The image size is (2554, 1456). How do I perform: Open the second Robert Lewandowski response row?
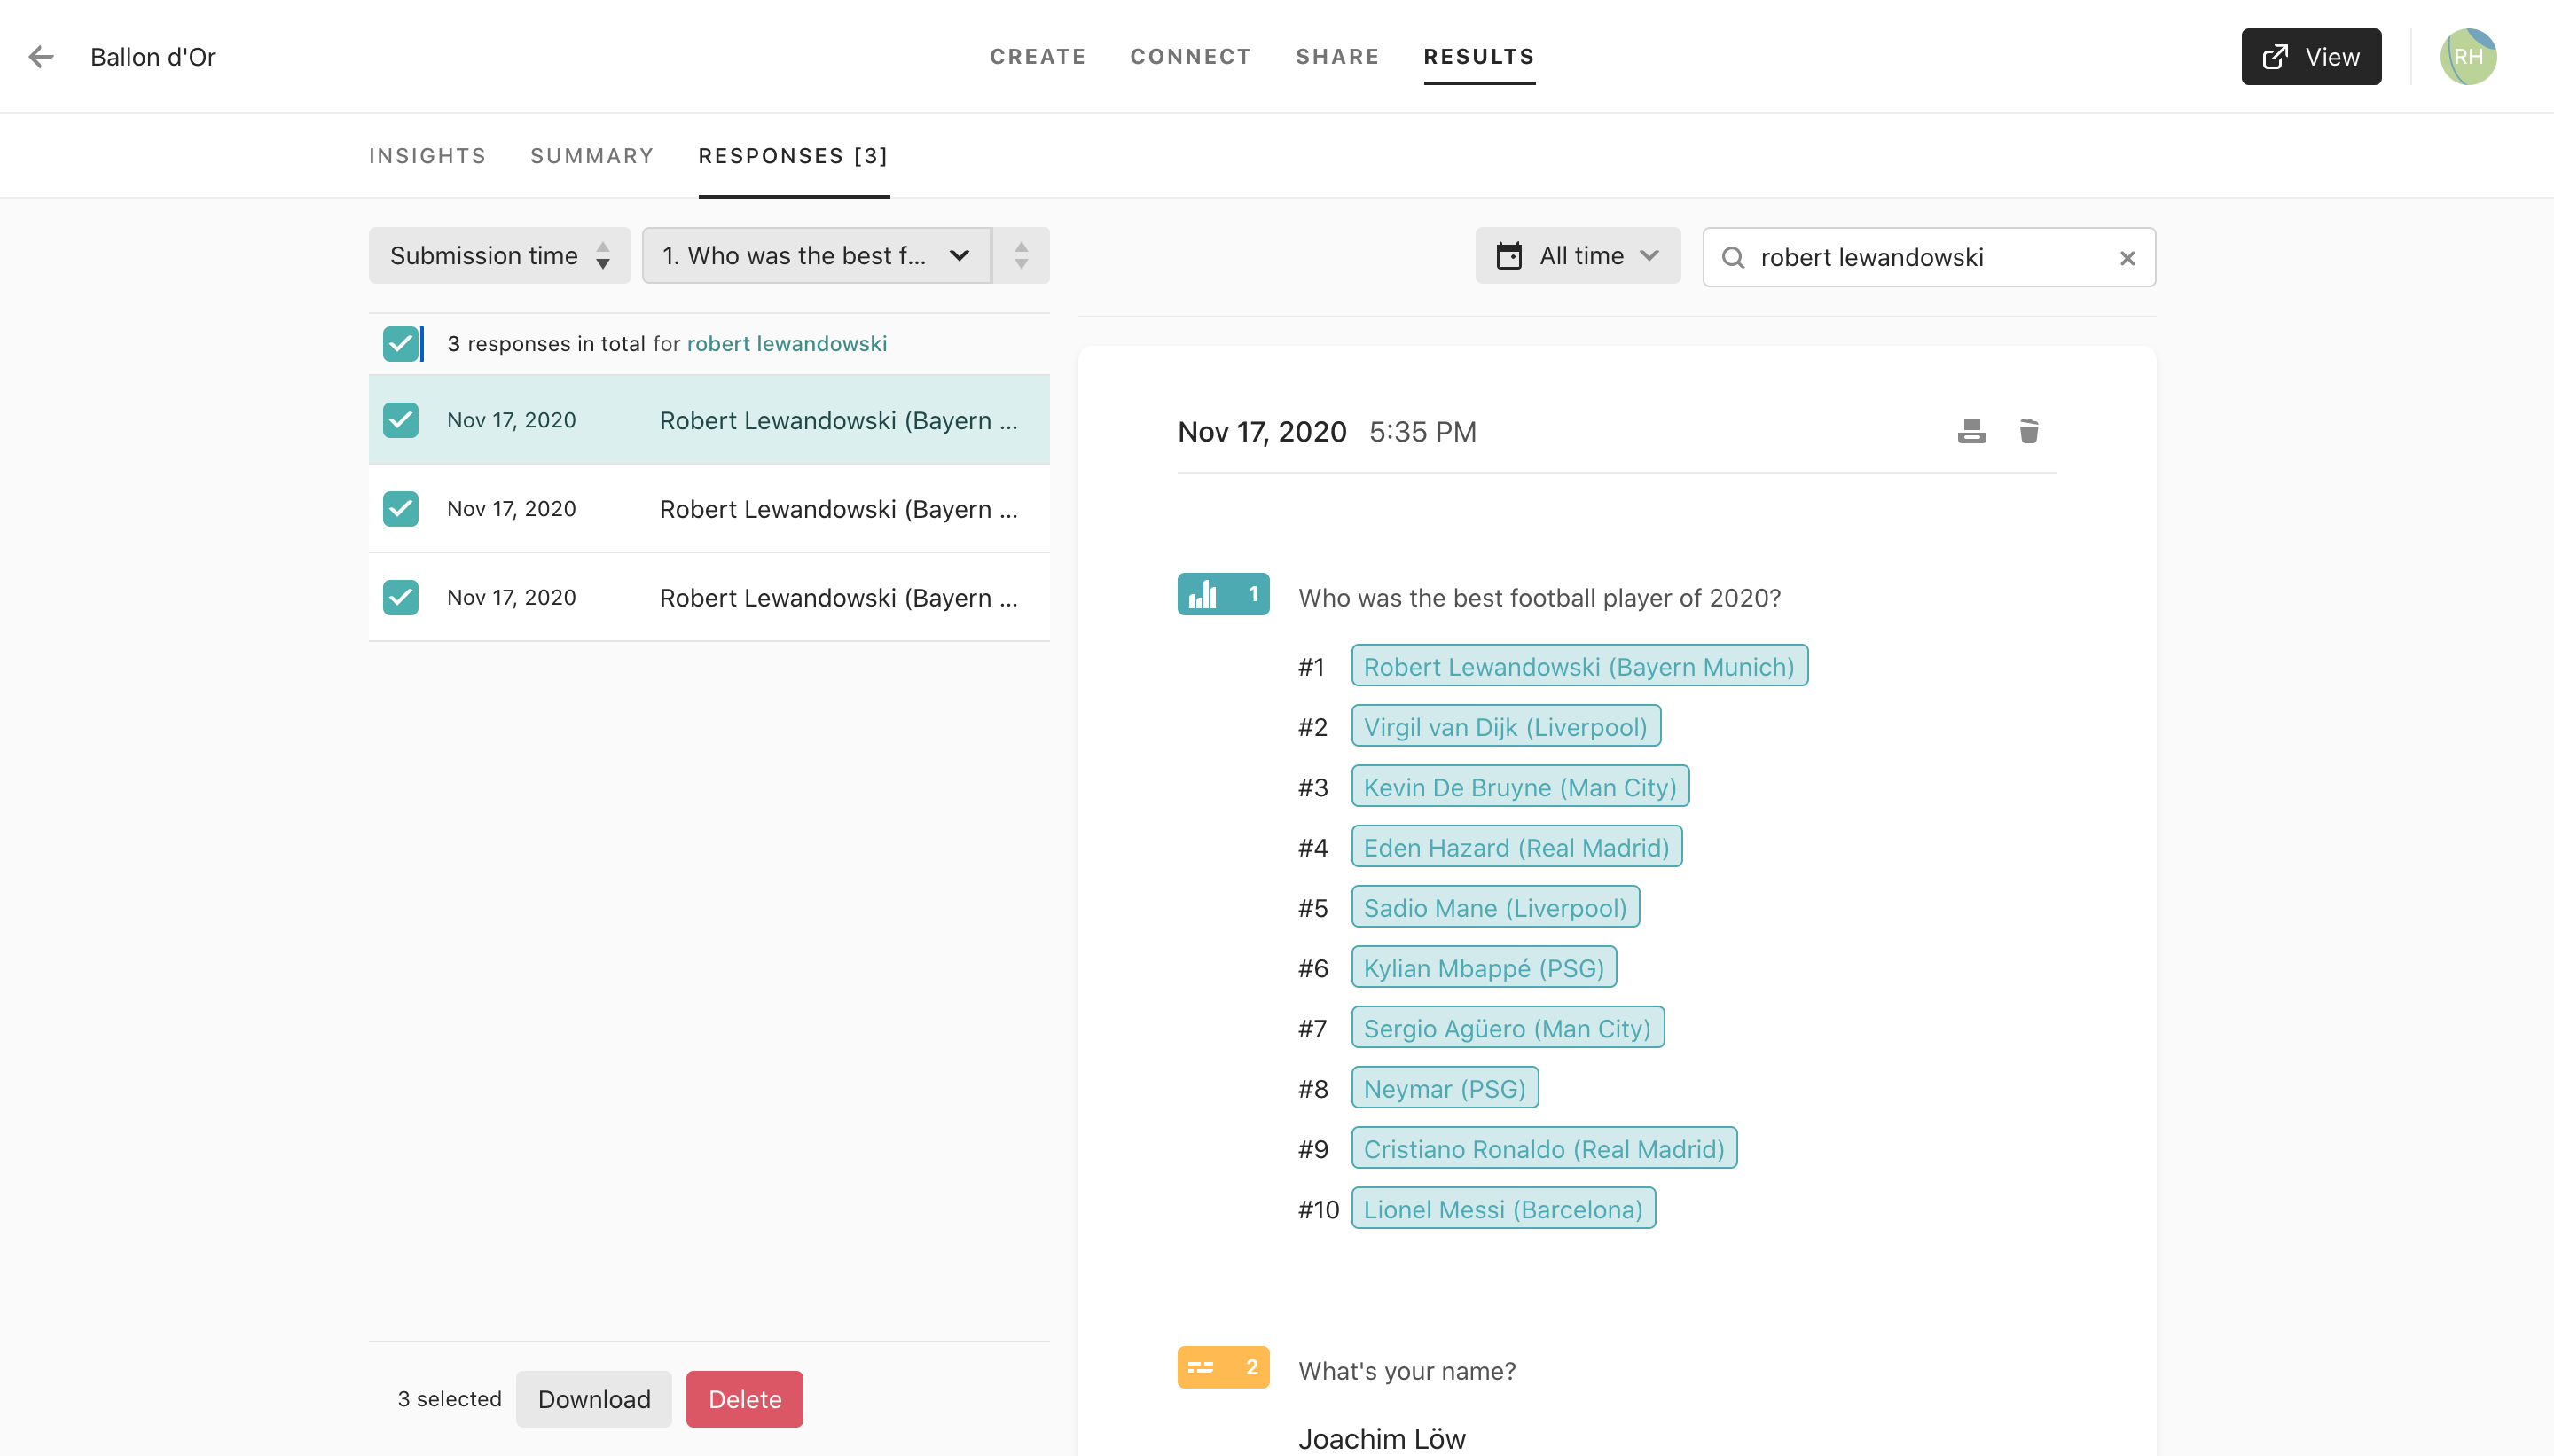pos(709,509)
